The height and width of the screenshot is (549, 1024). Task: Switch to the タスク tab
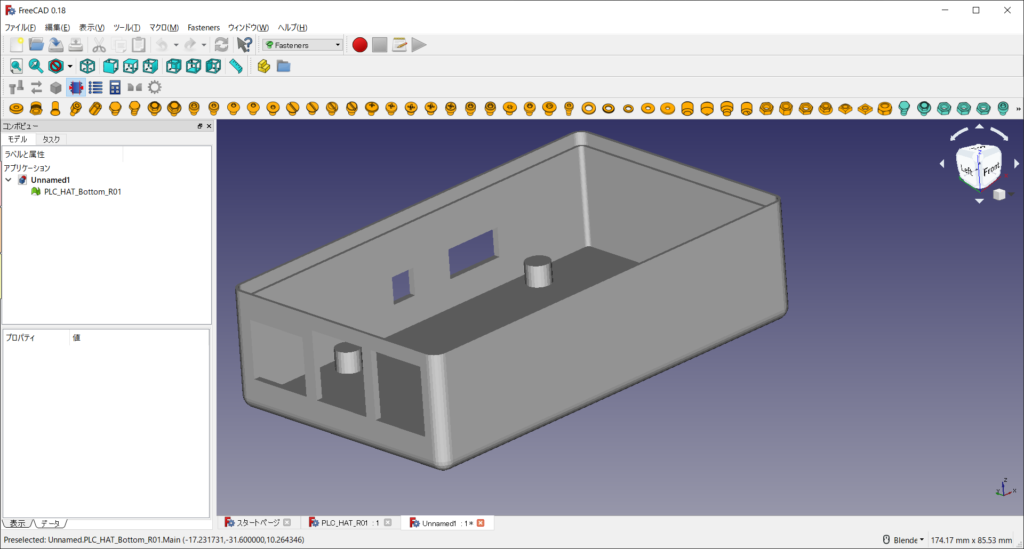click(x=51, y=140)
